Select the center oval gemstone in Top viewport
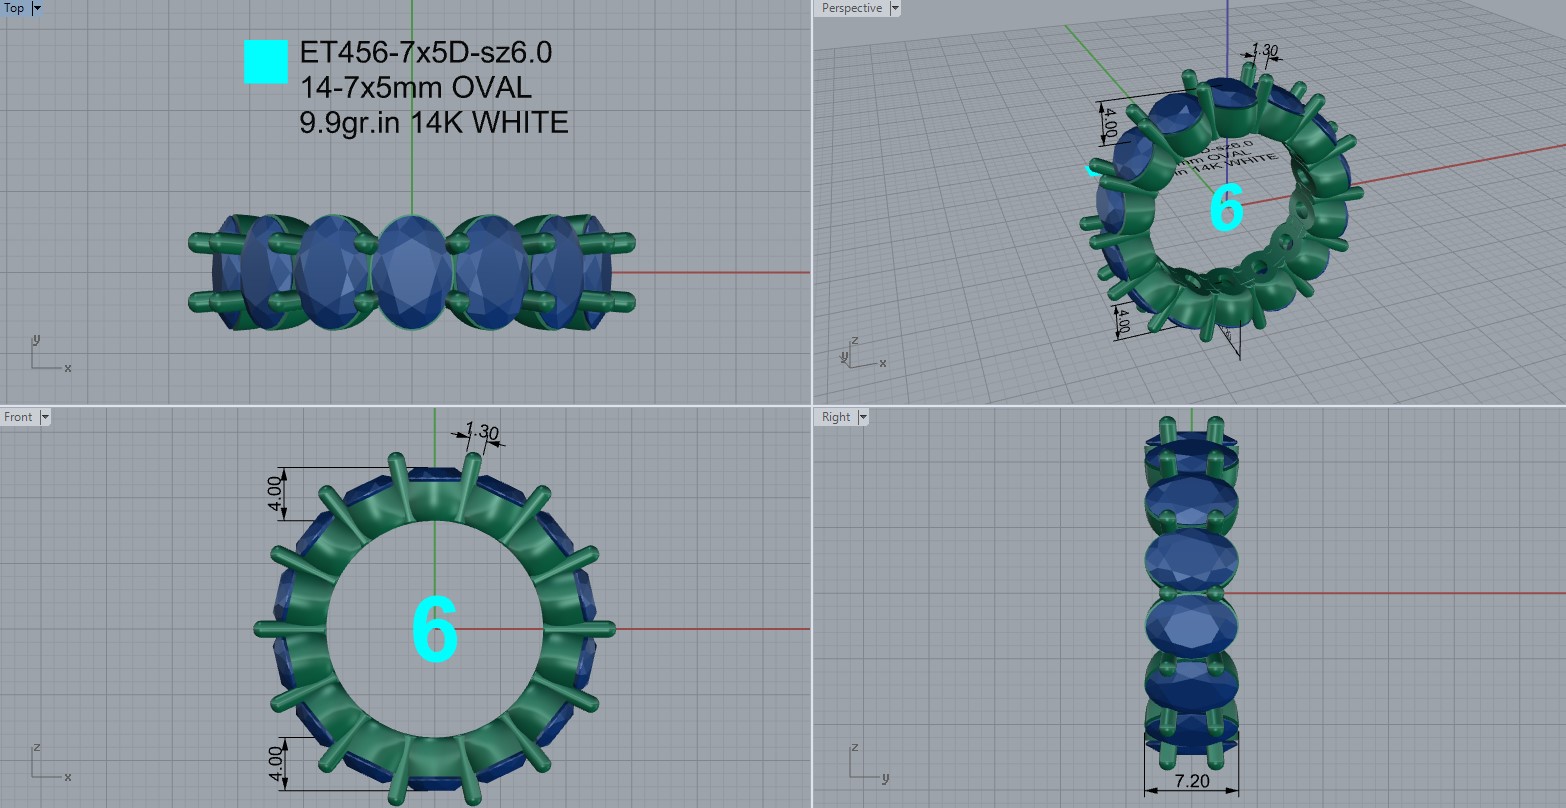1566x808 pixels. [412, 272]
